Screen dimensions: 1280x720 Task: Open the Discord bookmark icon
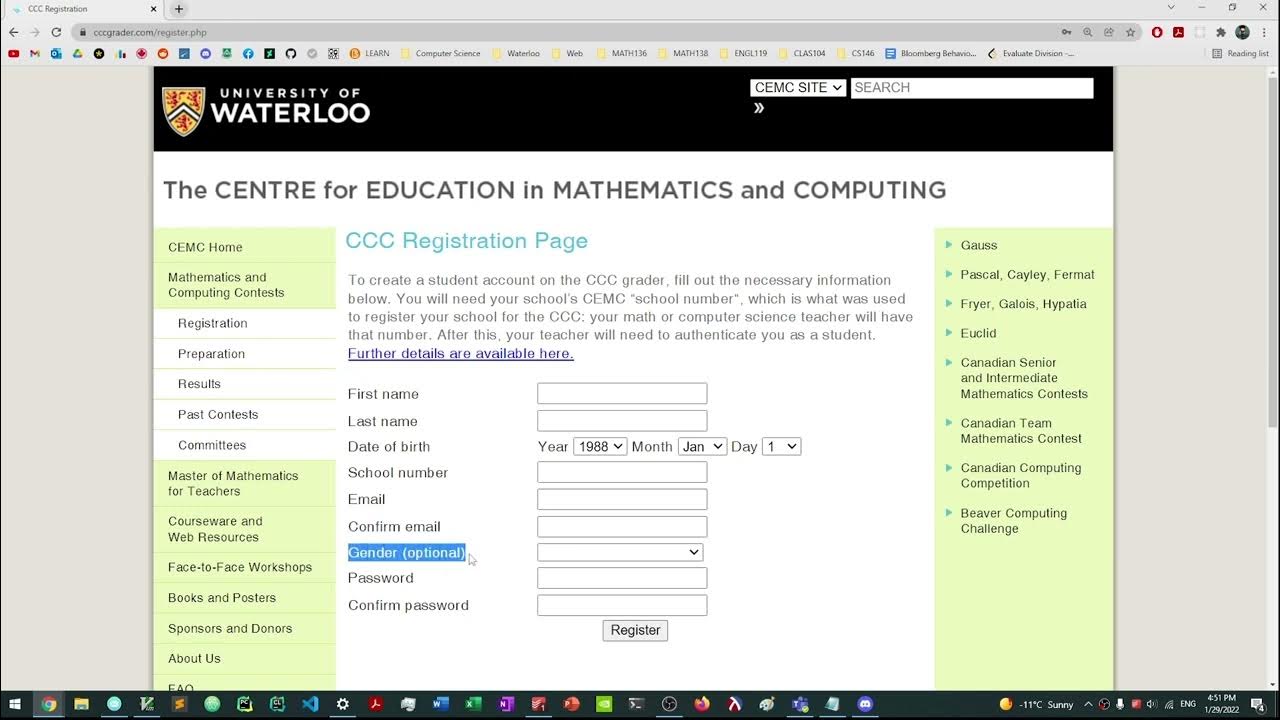[205, 54]
